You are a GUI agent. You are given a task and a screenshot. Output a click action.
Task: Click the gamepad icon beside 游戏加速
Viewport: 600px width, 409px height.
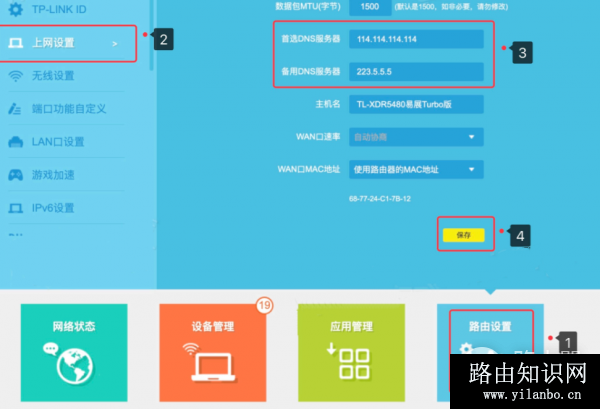click(16, 175)
